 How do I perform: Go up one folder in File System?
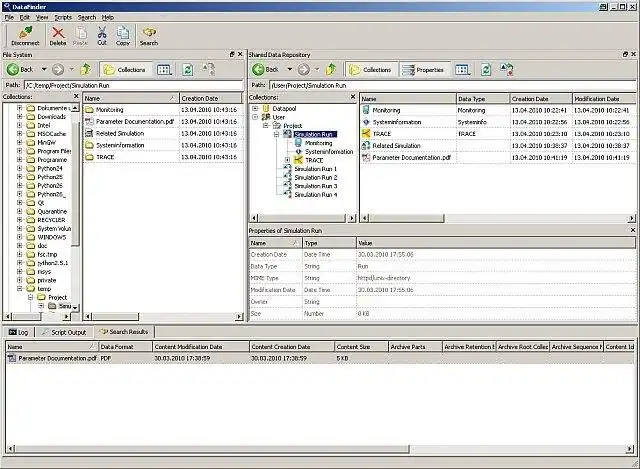point(86,69)
